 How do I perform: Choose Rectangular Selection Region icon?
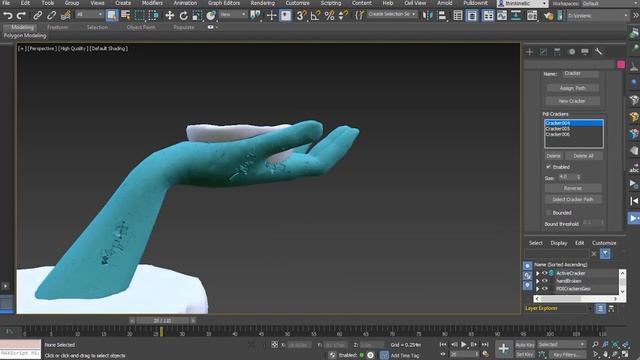(140, 16)
